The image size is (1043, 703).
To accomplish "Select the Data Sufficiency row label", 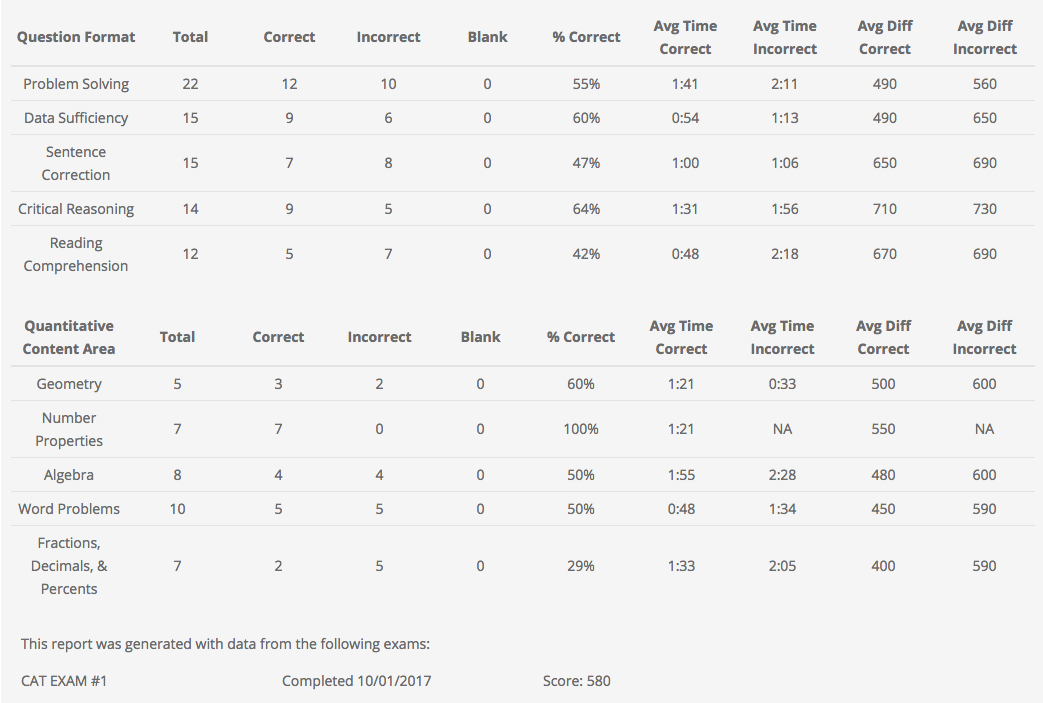I will tap(76, 118).
